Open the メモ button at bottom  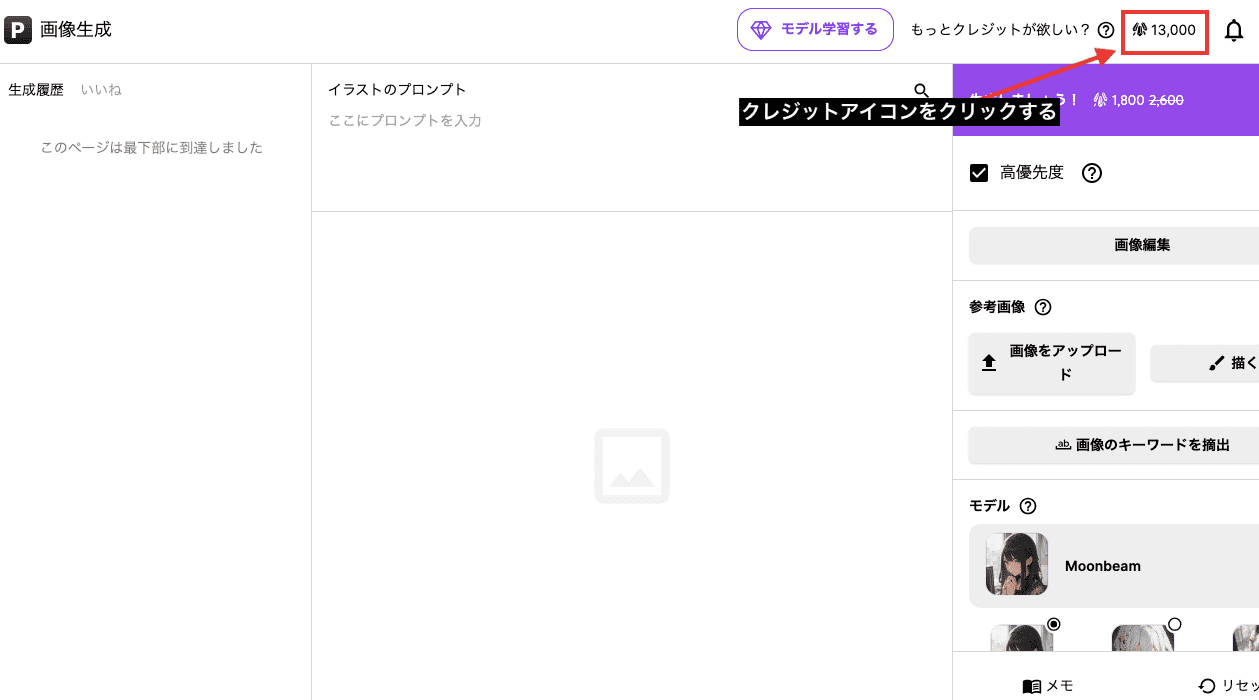click(x=1048, y=686)
